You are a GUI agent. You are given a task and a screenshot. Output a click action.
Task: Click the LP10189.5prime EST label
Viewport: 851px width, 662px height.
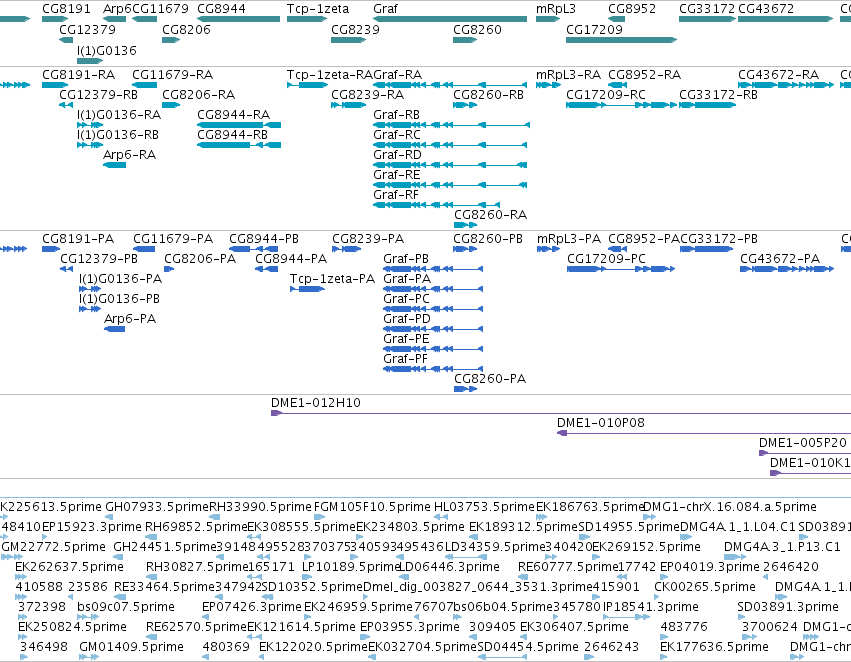(351, 567)
